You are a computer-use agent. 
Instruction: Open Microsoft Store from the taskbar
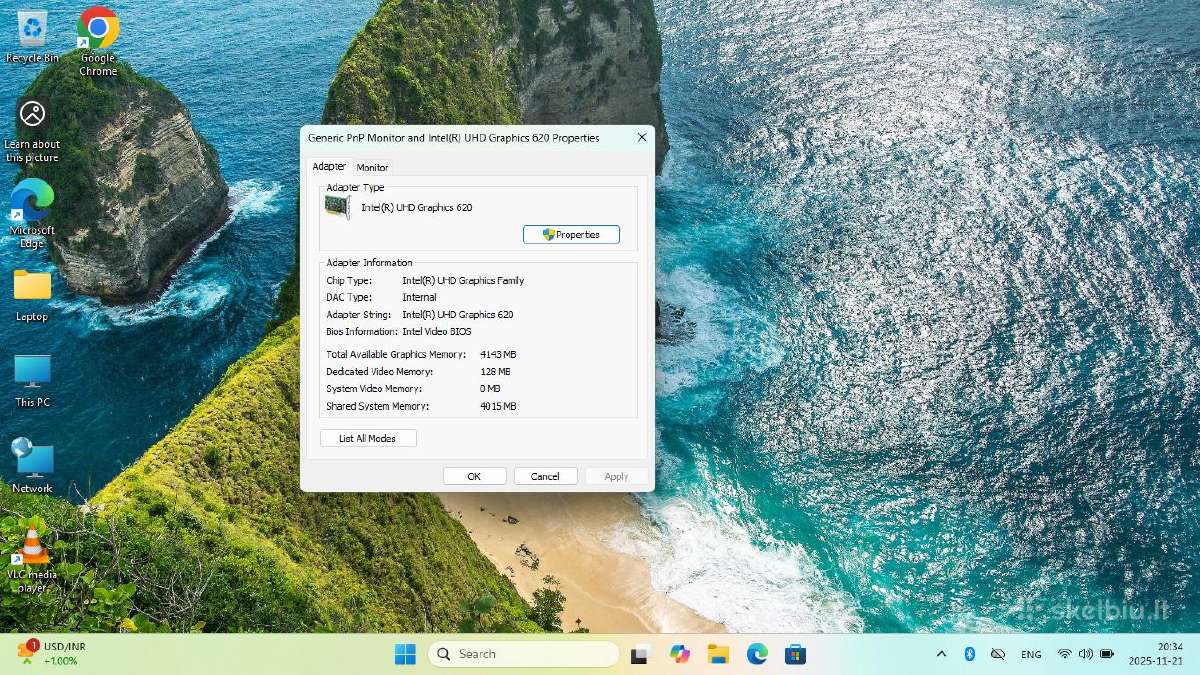coord(795,654)
